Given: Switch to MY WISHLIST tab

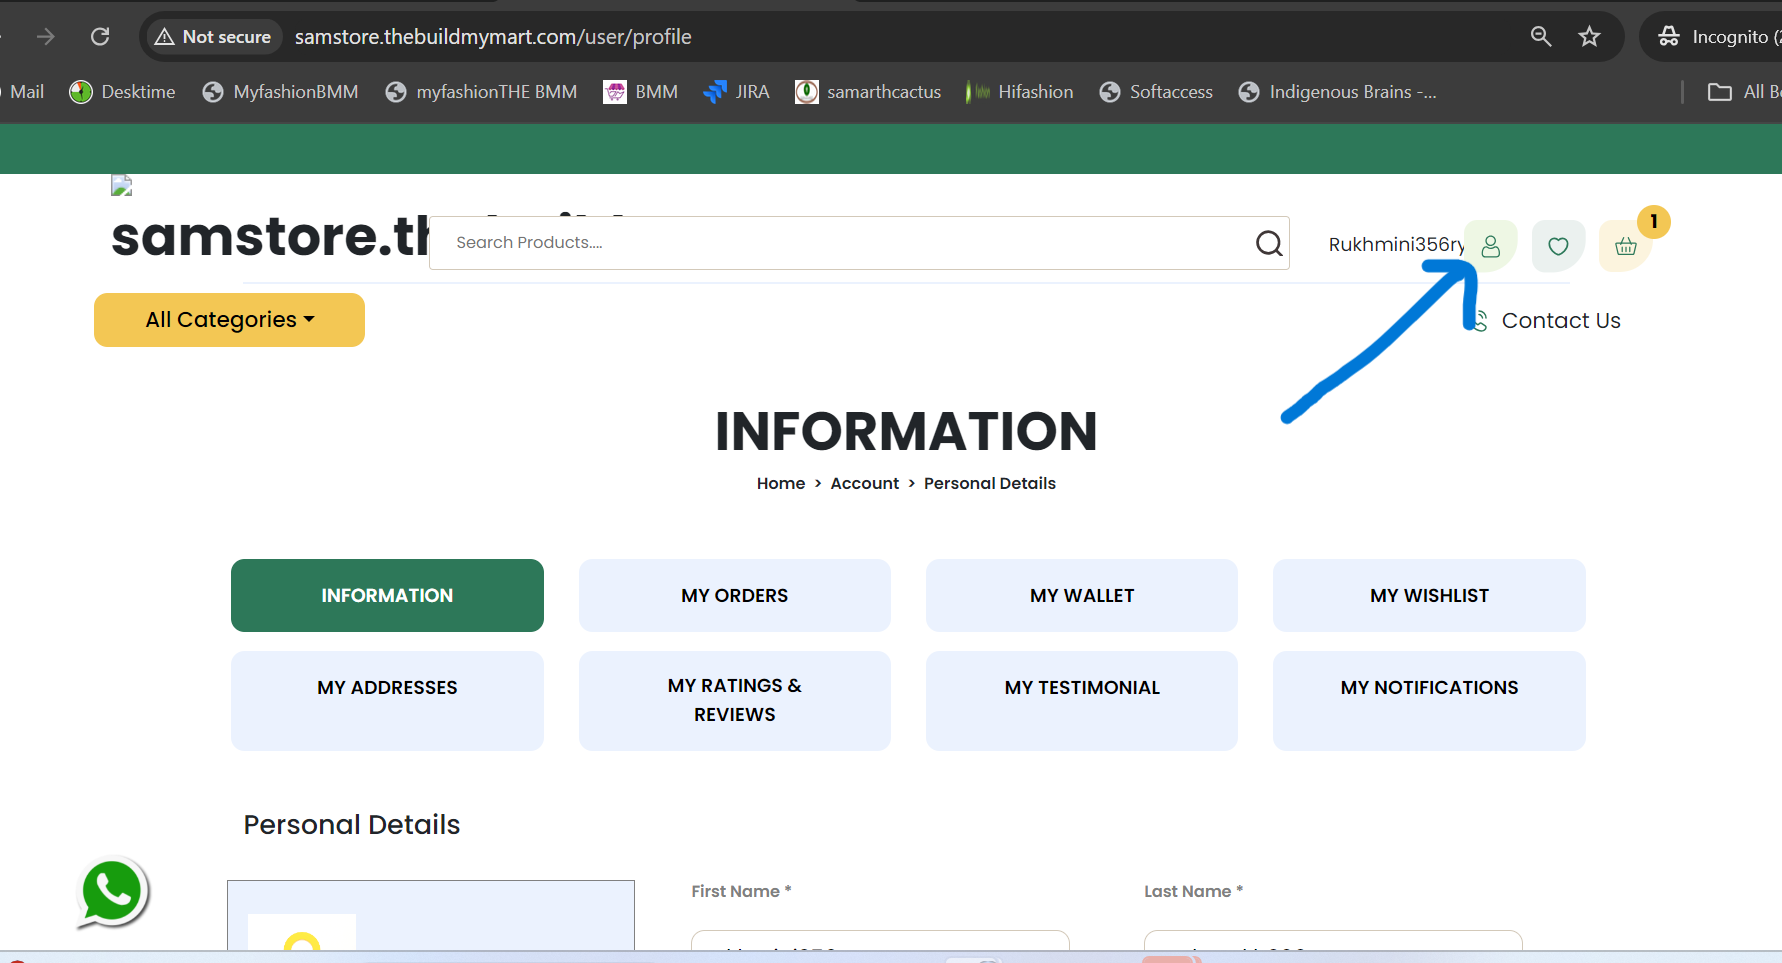Looking at the screenshot, I should 1429,595.
